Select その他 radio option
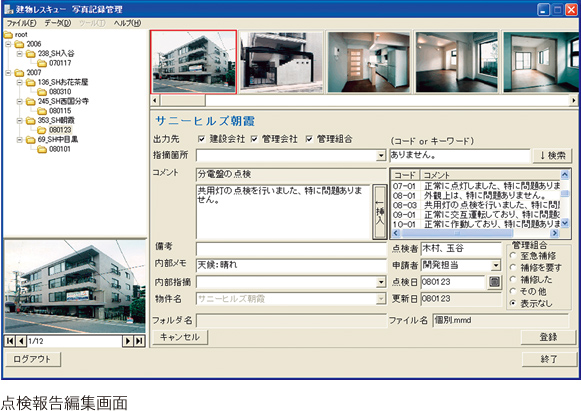 (513, 291)
